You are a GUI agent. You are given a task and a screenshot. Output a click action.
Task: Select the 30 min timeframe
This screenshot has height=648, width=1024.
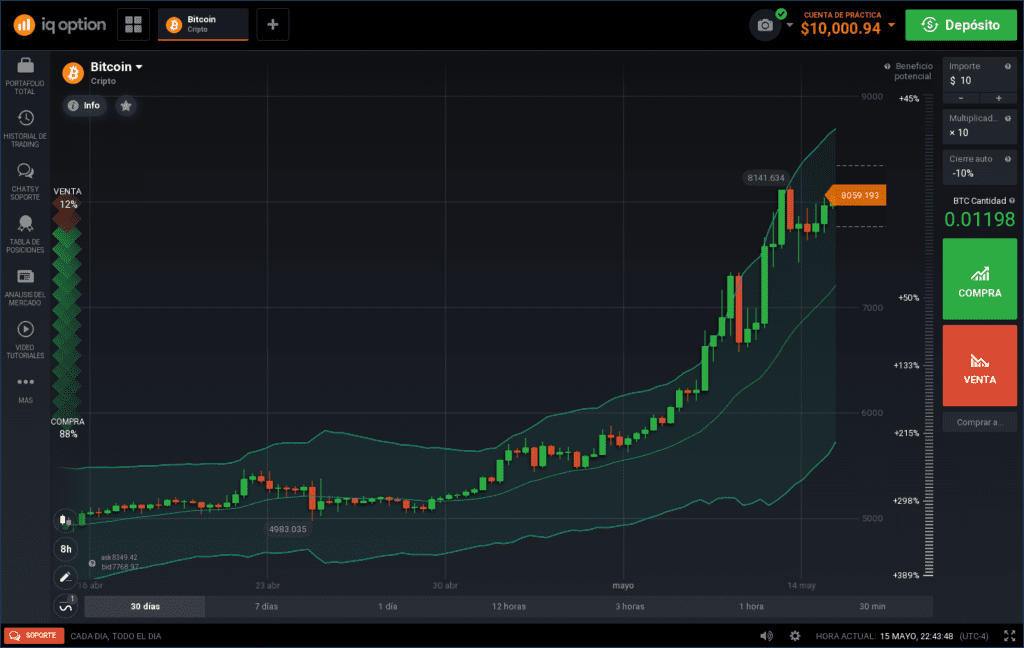click(872, 606)
